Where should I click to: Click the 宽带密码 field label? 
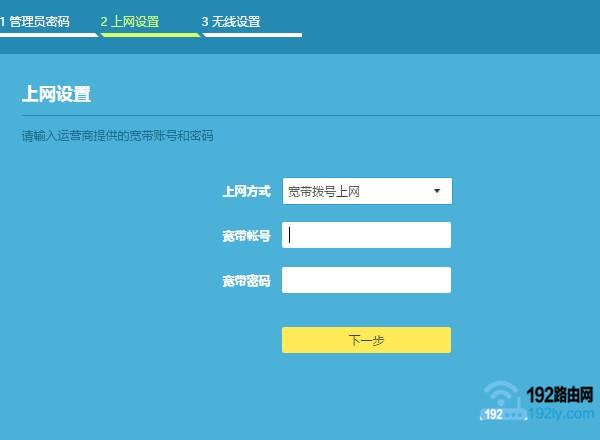pyautogui.click(x=246, y=281)
